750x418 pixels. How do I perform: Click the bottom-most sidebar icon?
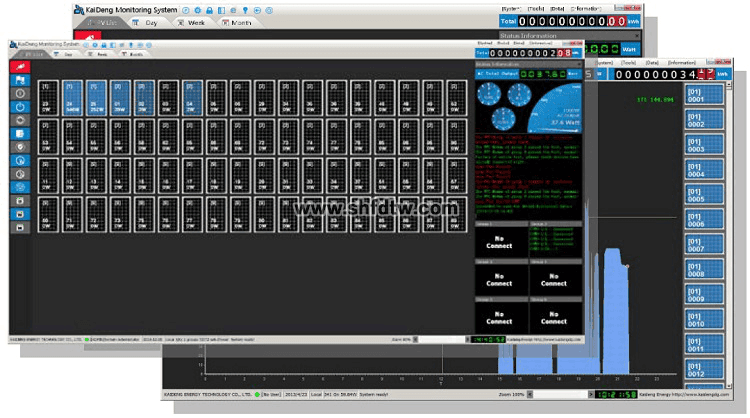click(19, 227)
